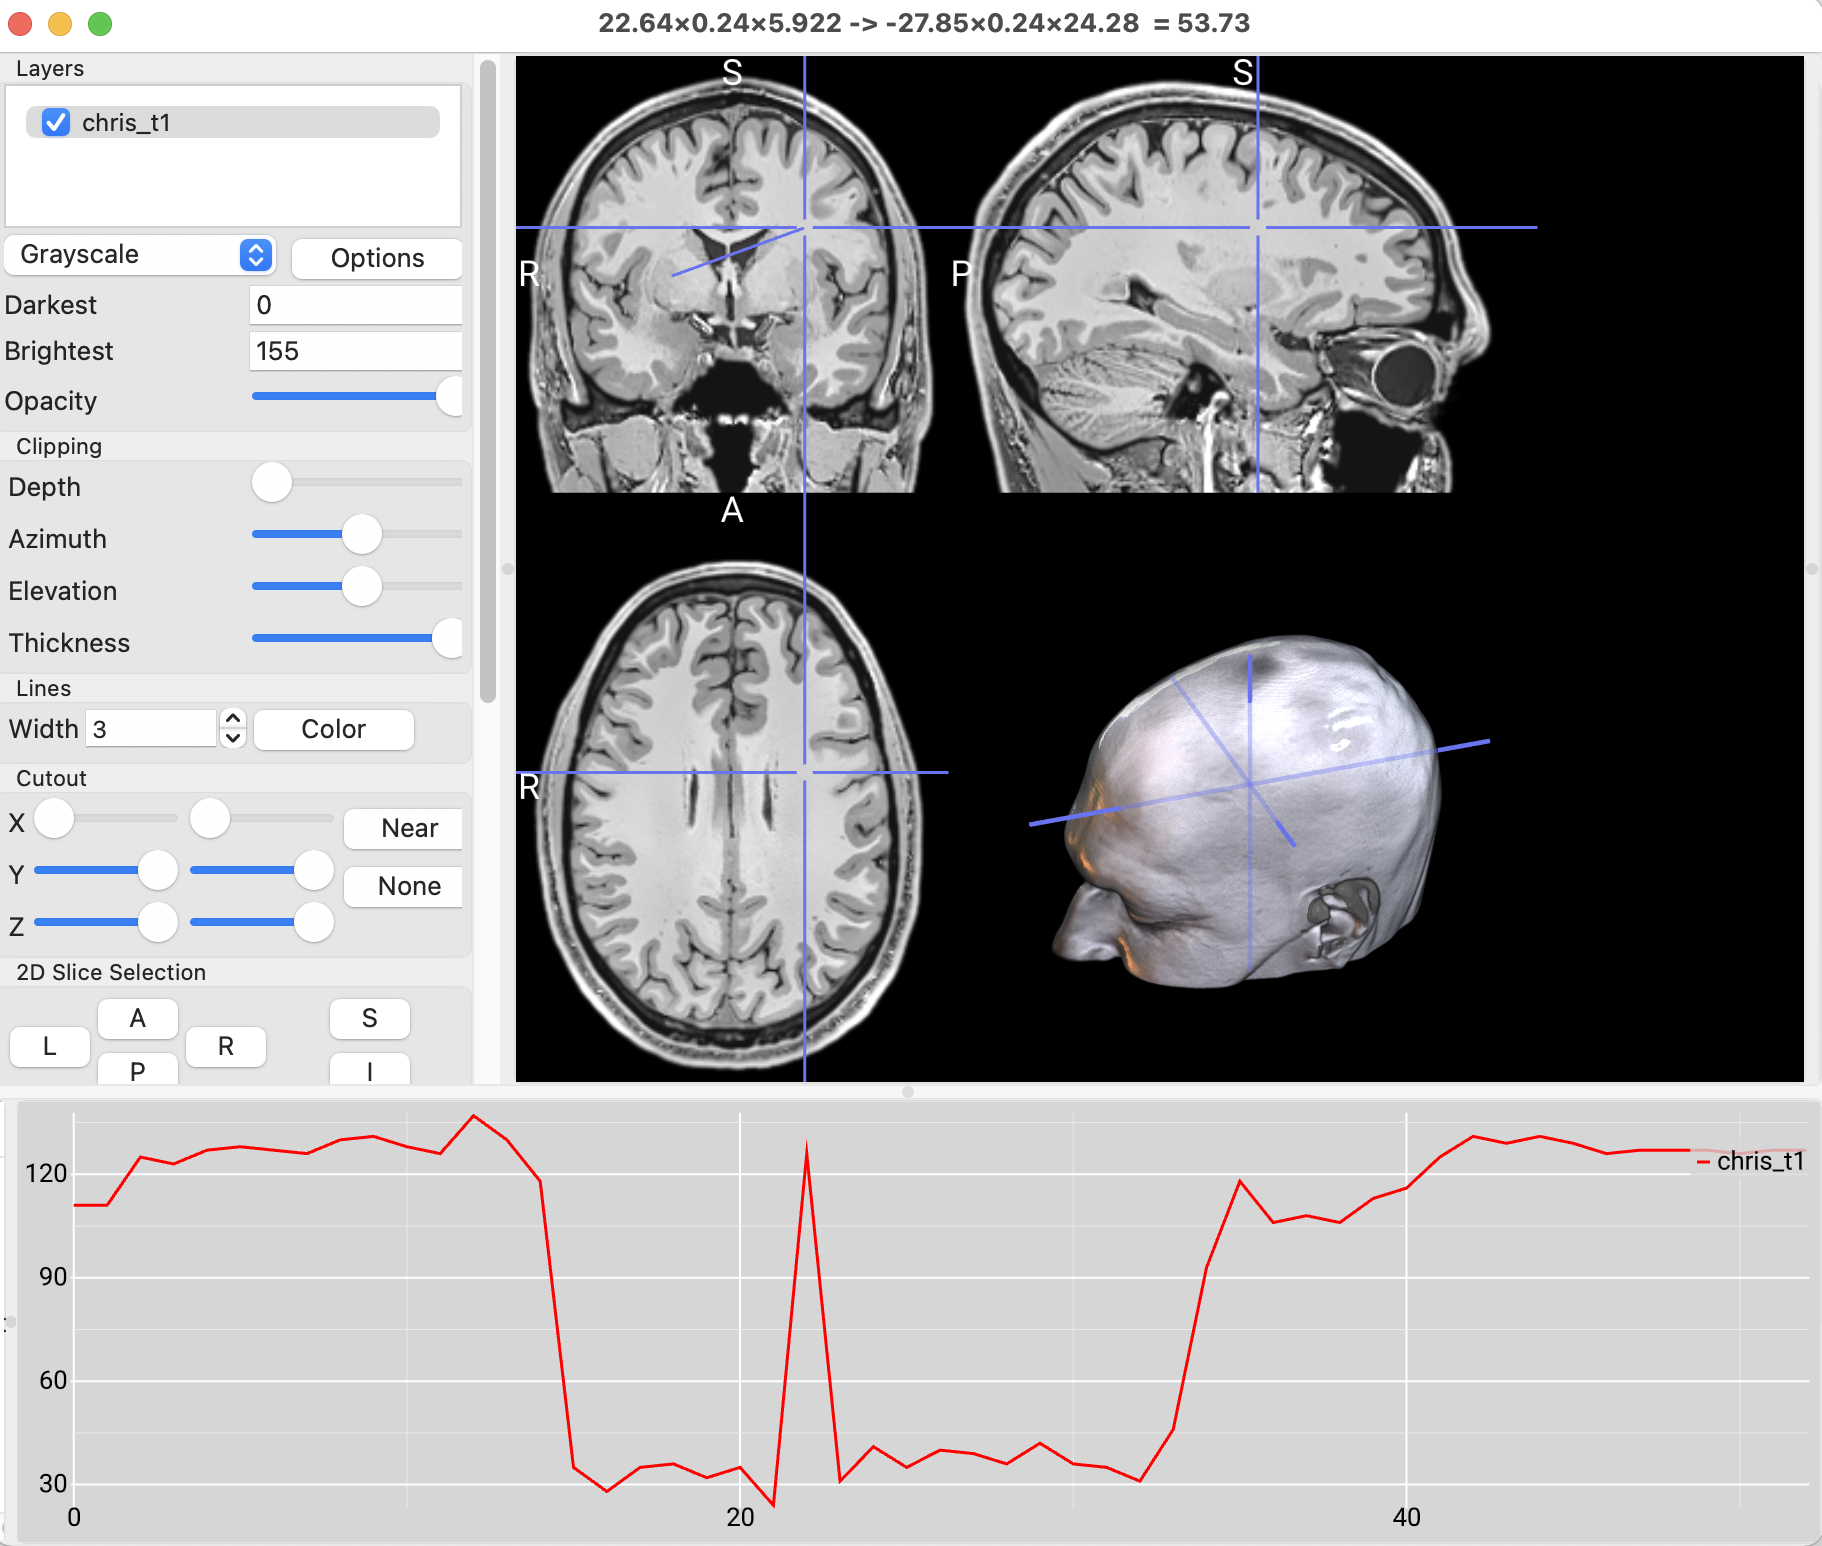Move slice Posterior with P button
The height and width of the screenshot is (1546, 1822).
(138, 1070)
